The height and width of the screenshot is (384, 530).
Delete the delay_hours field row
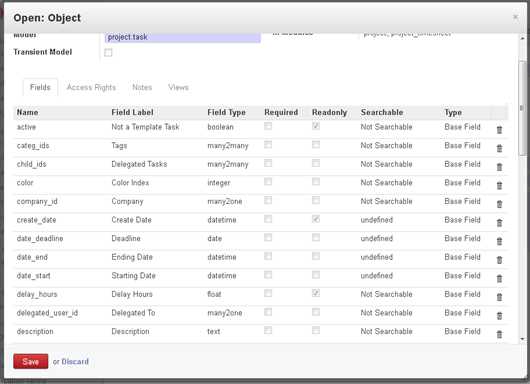pos(499,297)
